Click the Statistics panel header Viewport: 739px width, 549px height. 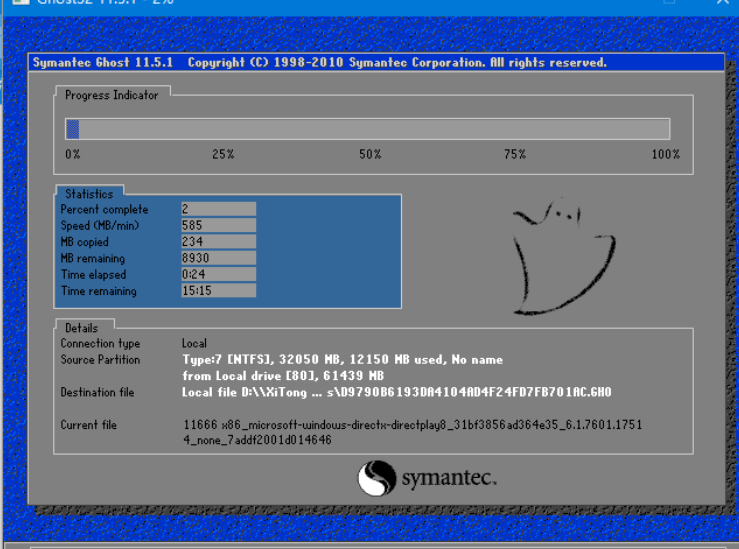point(89,194)
